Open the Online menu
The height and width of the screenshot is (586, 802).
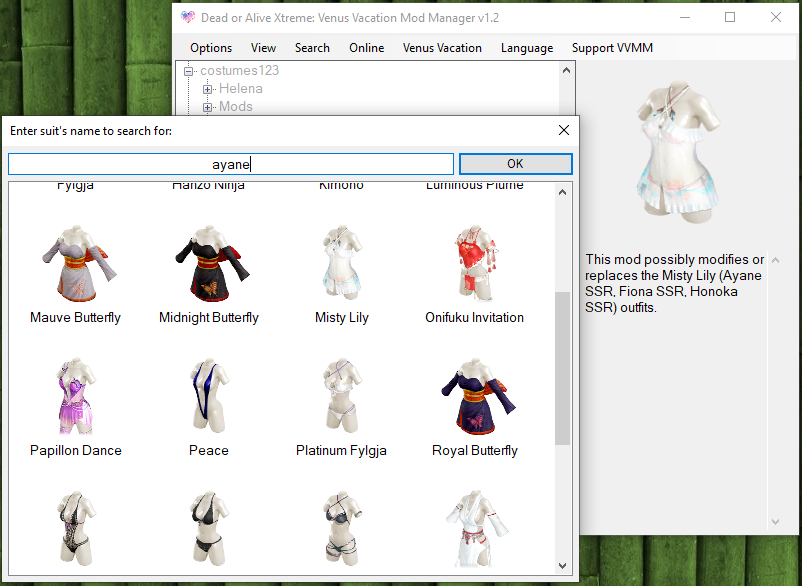point(366,48)
